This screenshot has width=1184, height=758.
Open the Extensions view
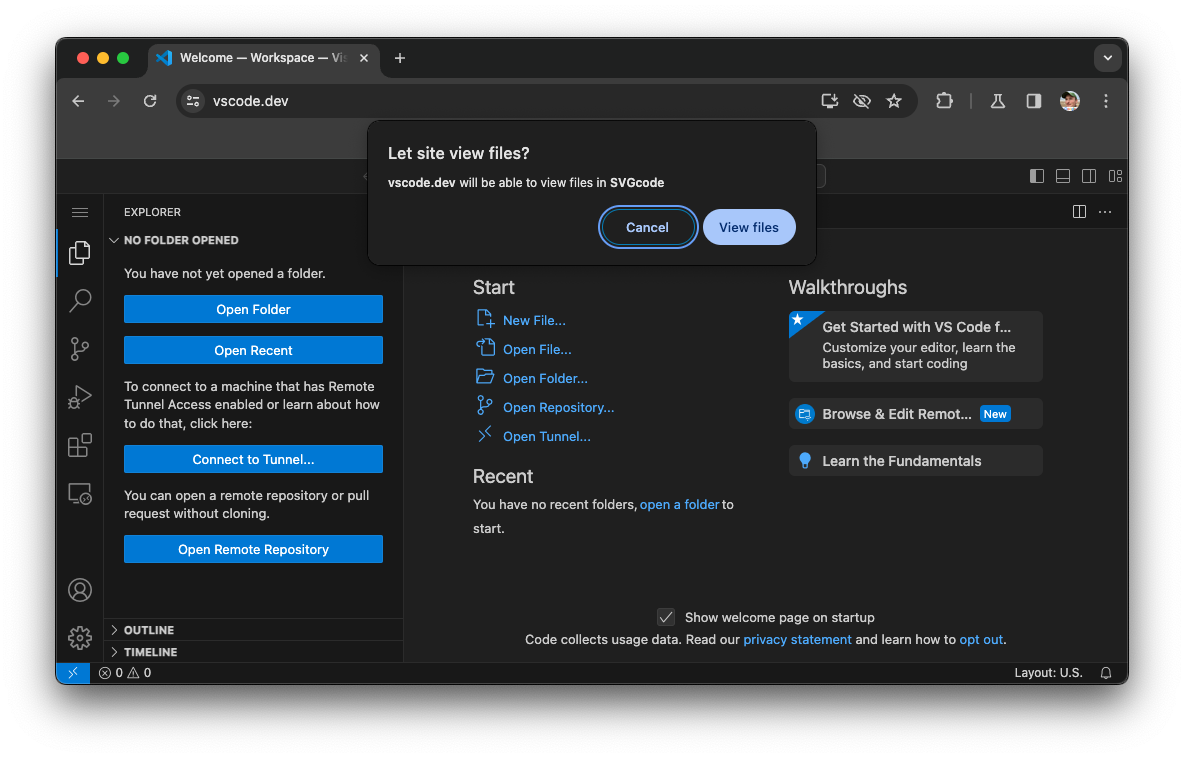(x=80, y=445)
